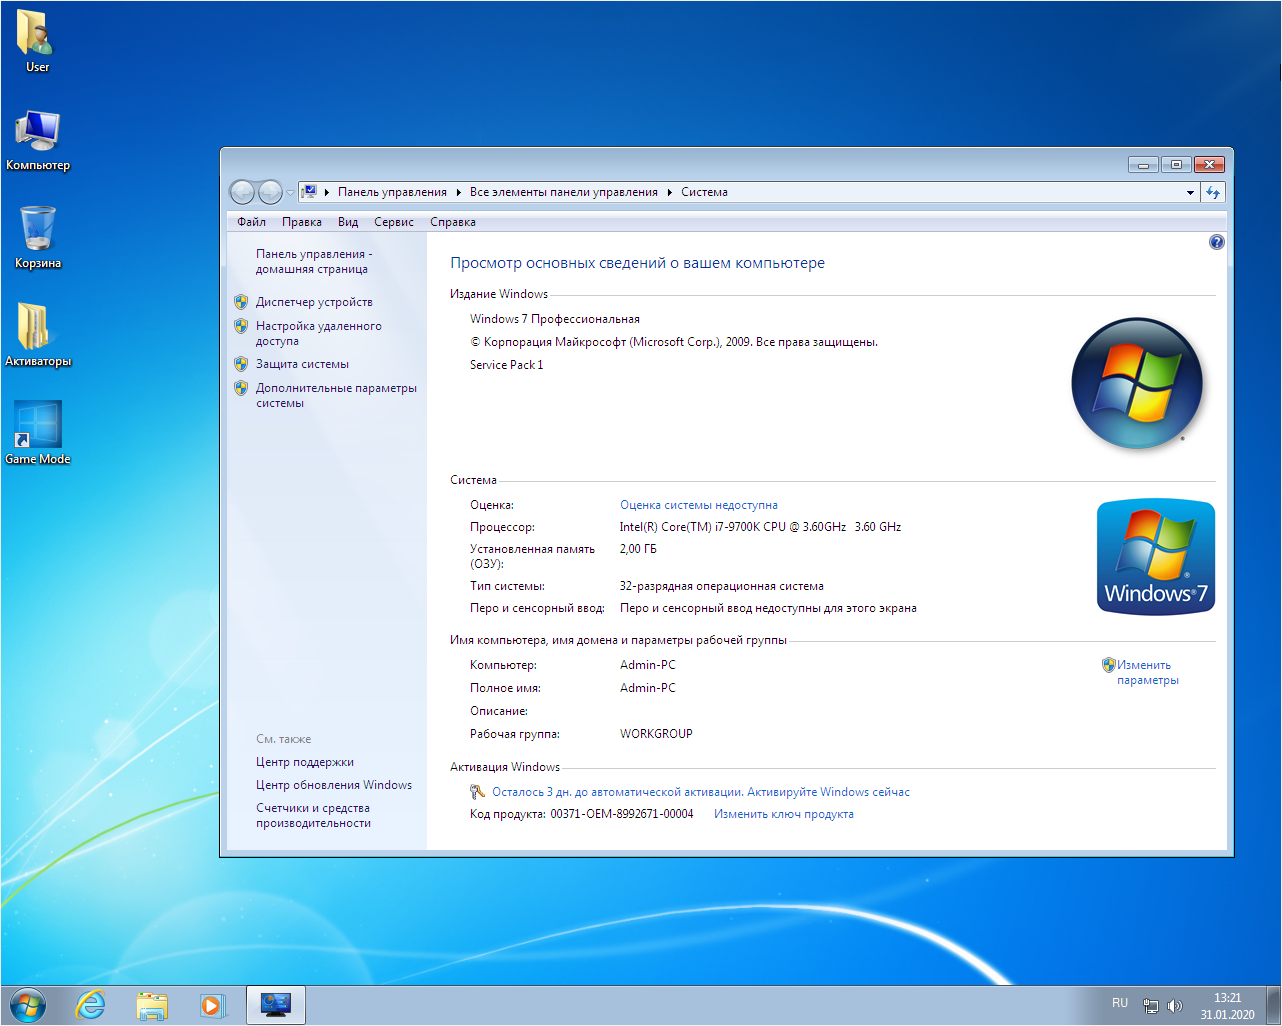Click shield icon beside Диспетчер устройств
The width and height of the screenshot is (1282, 1026).
click(x=241, y=302)
